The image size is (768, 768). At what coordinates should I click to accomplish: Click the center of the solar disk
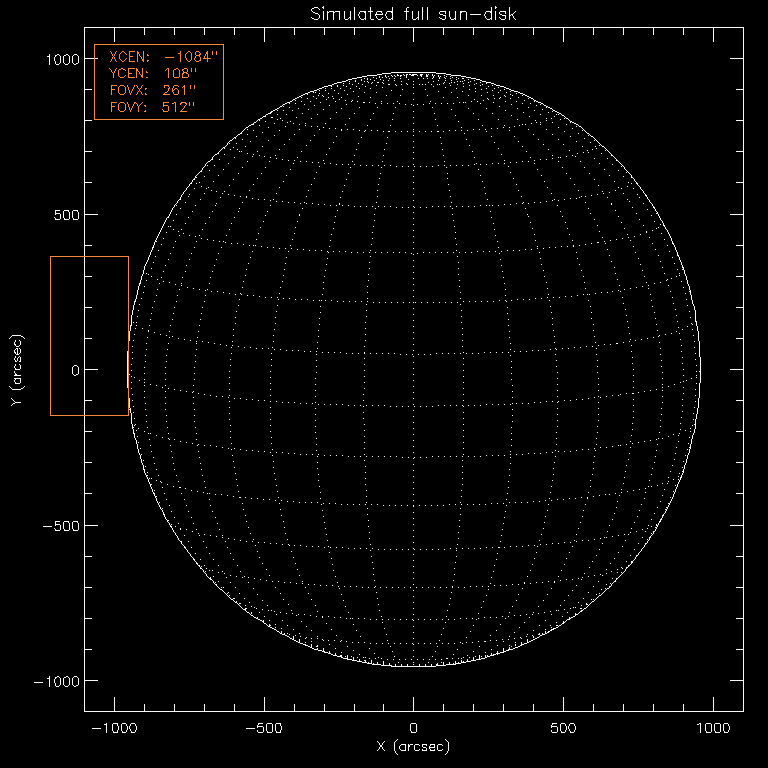[414, 370]
